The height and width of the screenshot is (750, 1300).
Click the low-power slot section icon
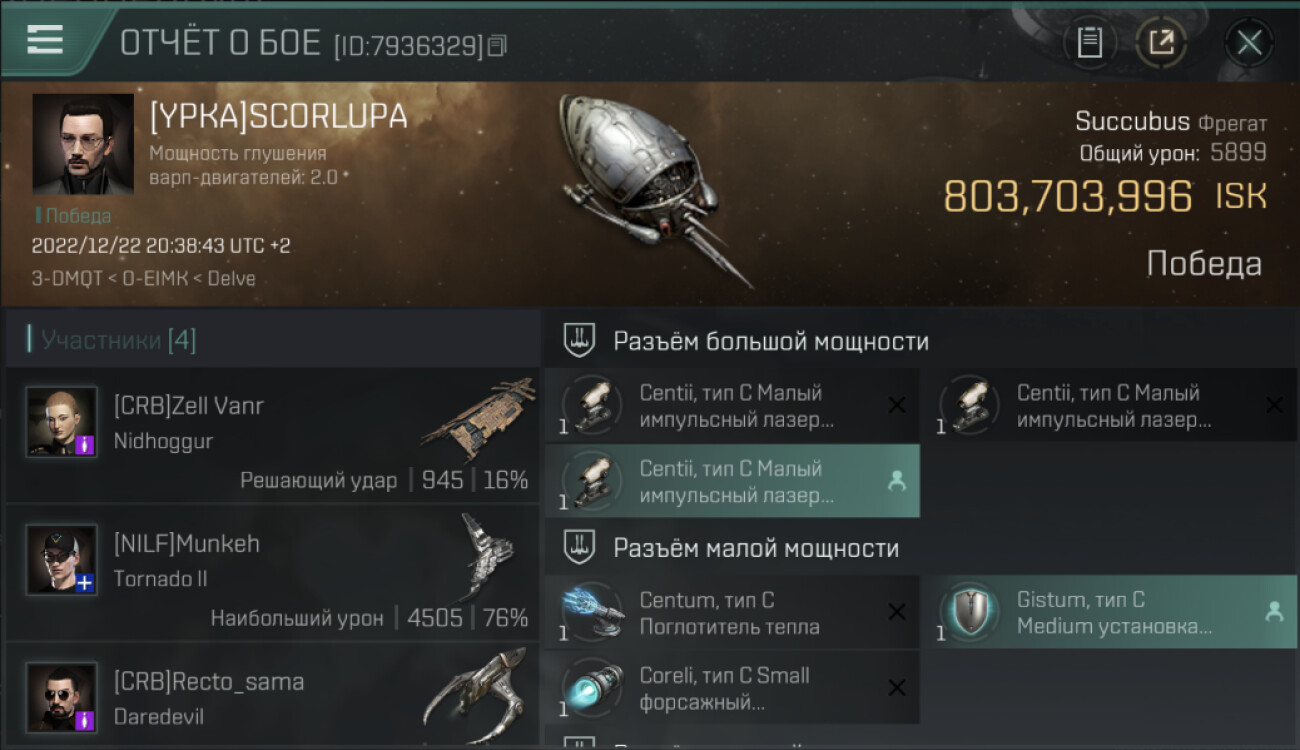click(579, 547)
